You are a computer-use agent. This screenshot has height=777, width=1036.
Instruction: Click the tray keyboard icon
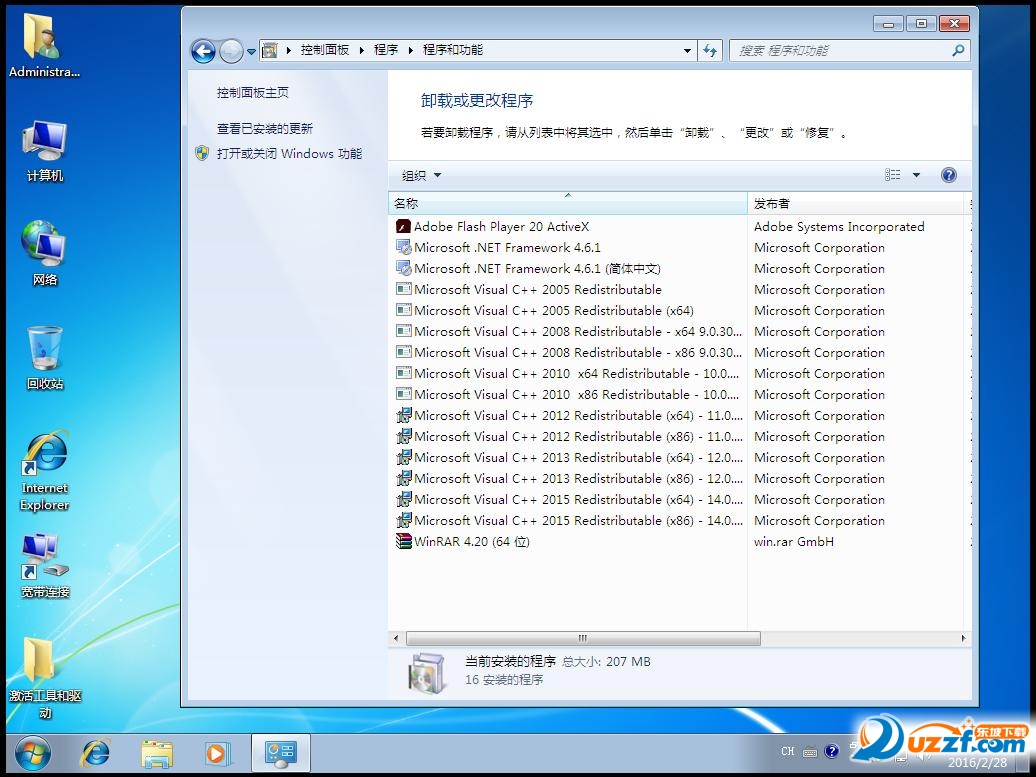(809, 752)
